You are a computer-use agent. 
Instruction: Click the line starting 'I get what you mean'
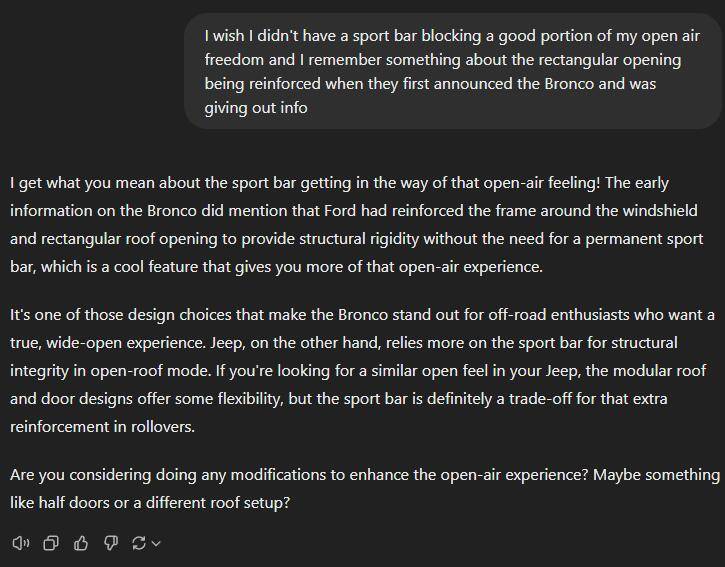pos(339,183)
